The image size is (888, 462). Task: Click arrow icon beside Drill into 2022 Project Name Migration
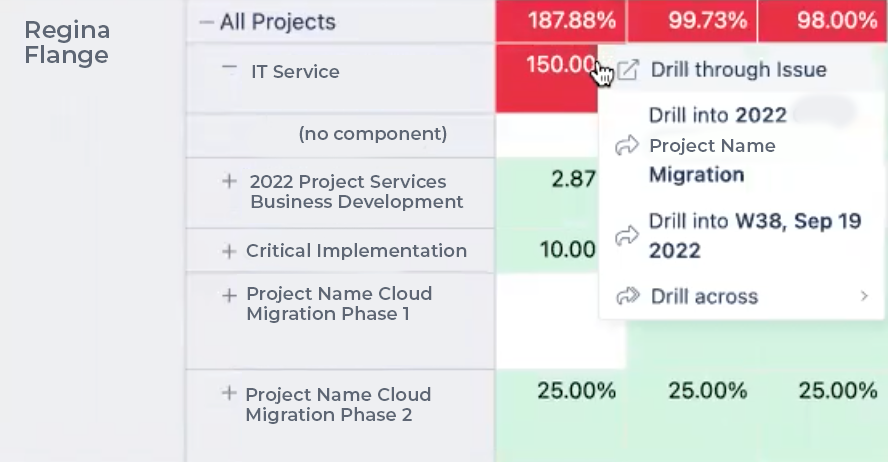point(626,145)
